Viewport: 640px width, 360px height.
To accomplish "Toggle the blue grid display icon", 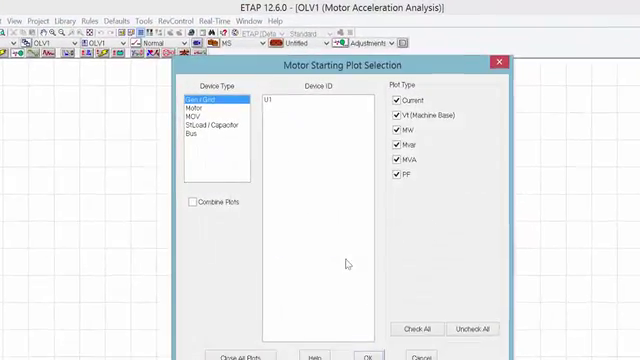I will click(x=140, y=33).
